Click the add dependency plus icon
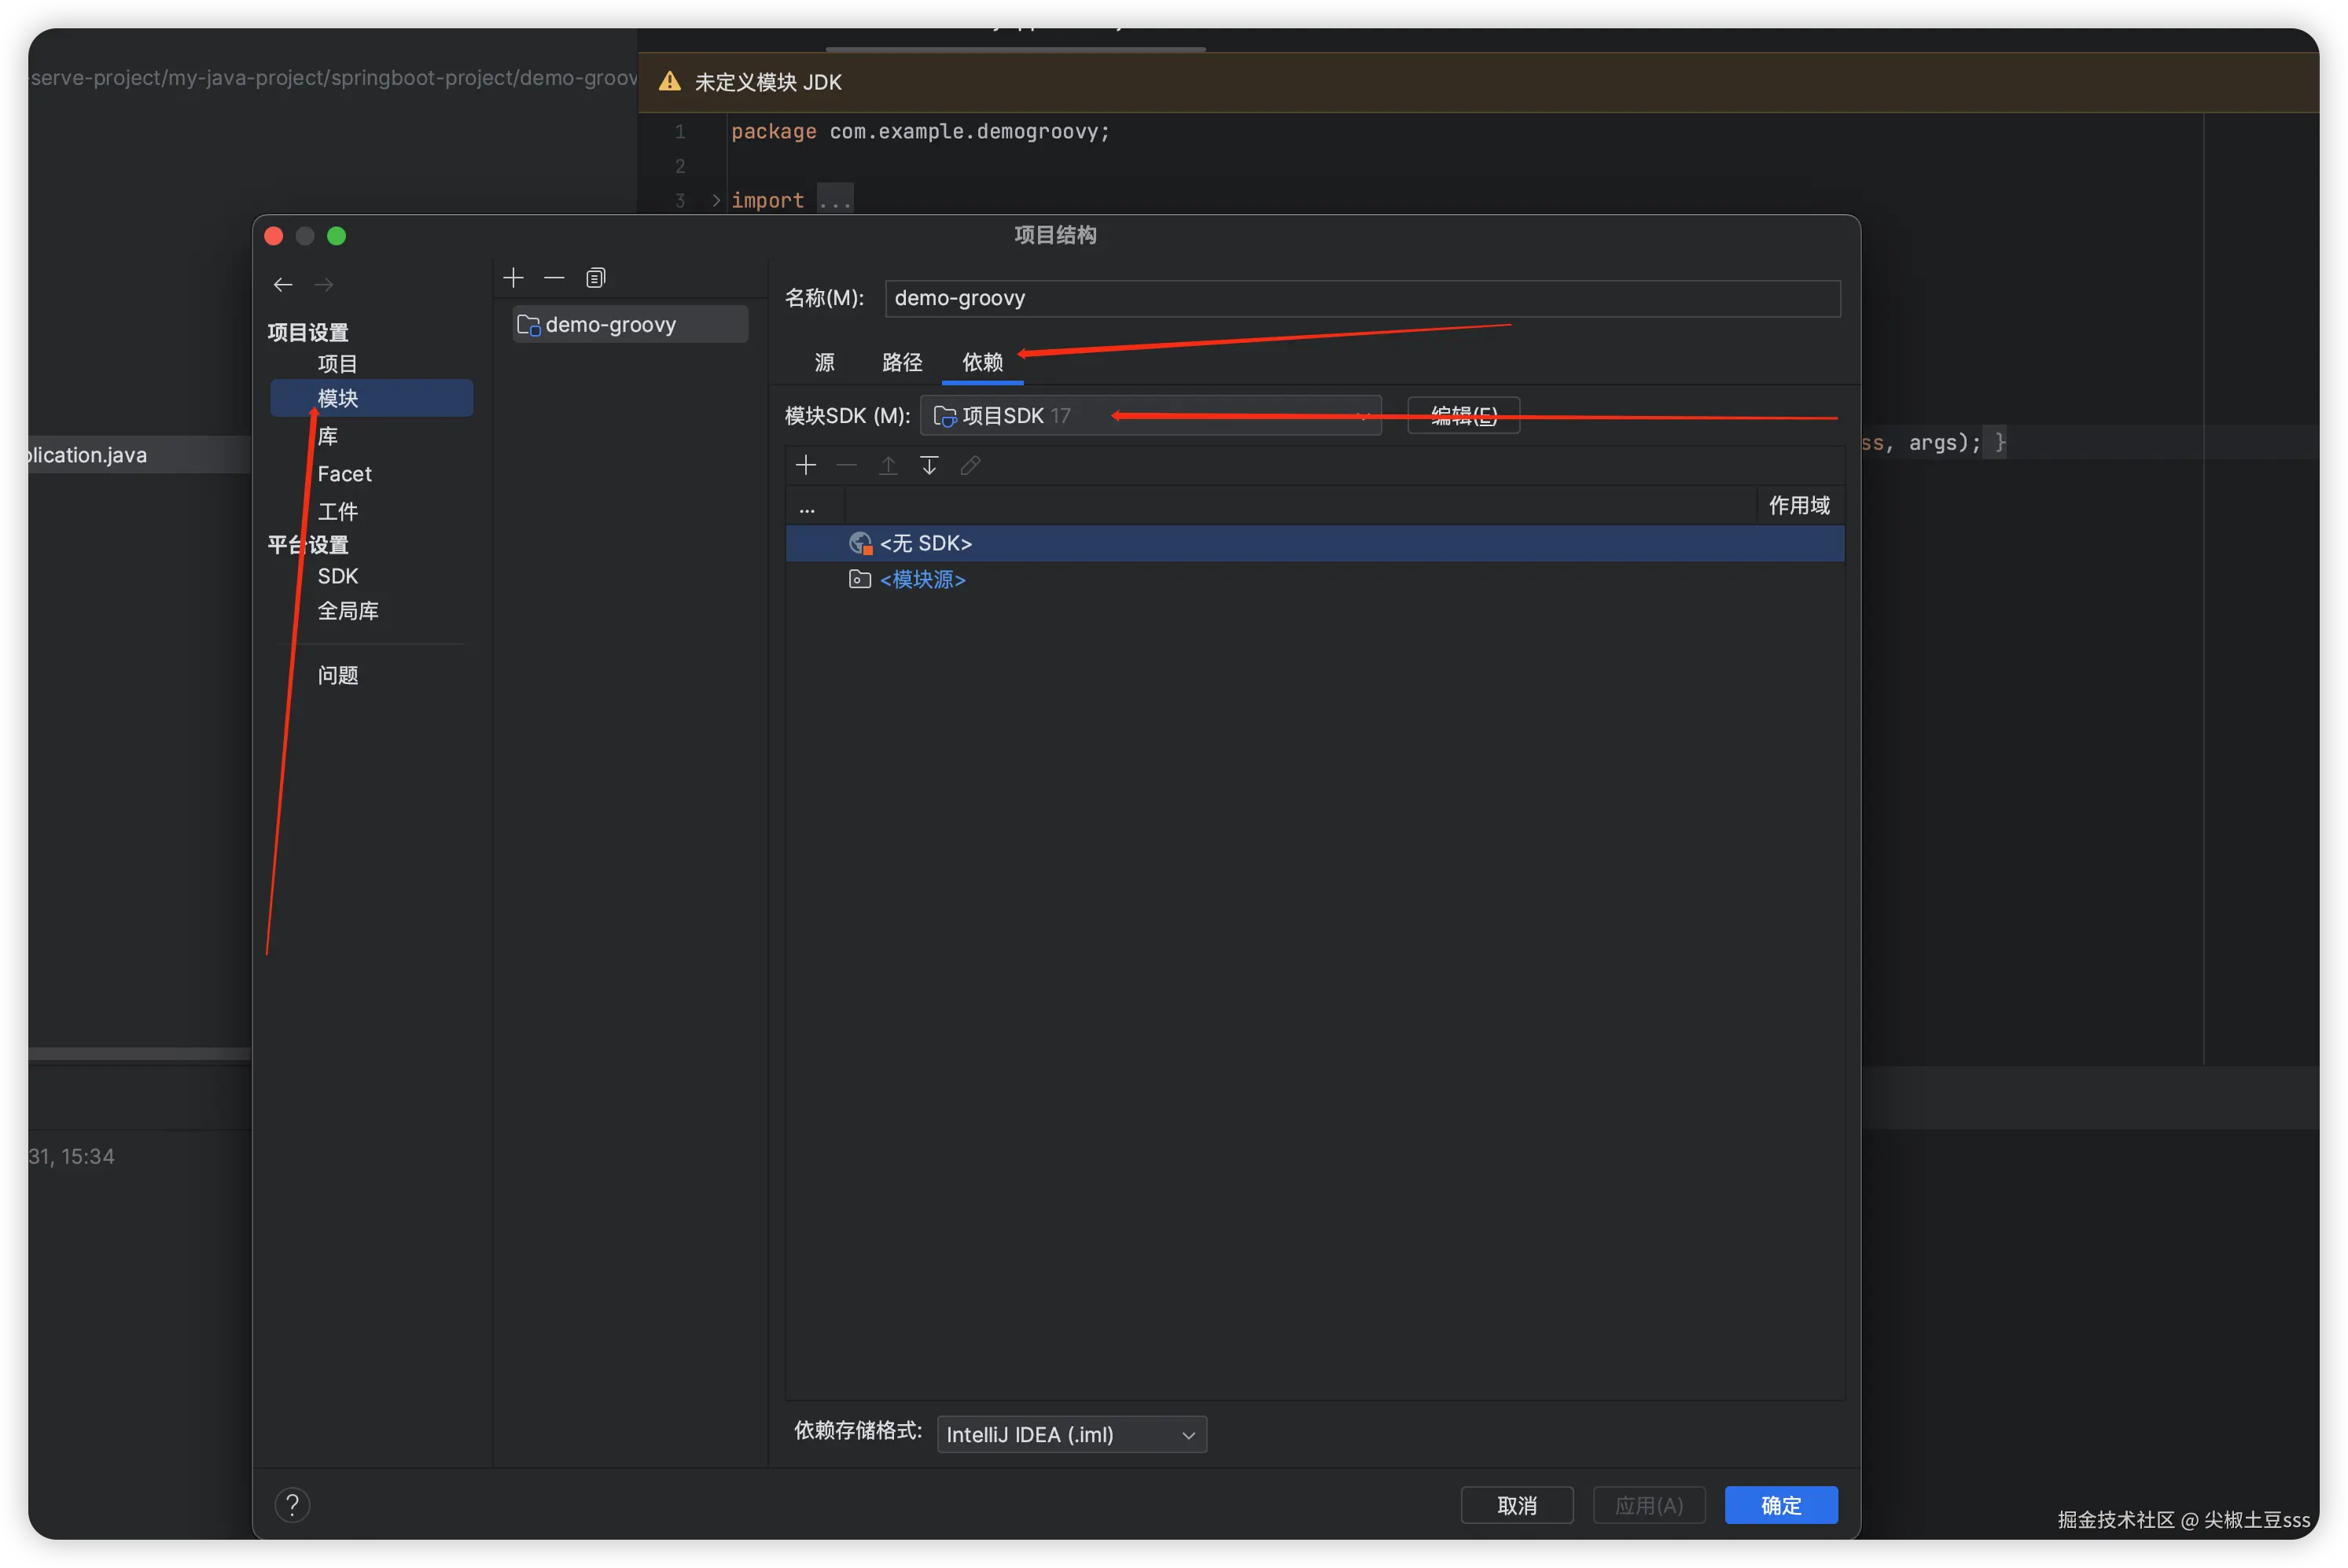The height and width of the screenshot is (1568, 2348). 806,465
